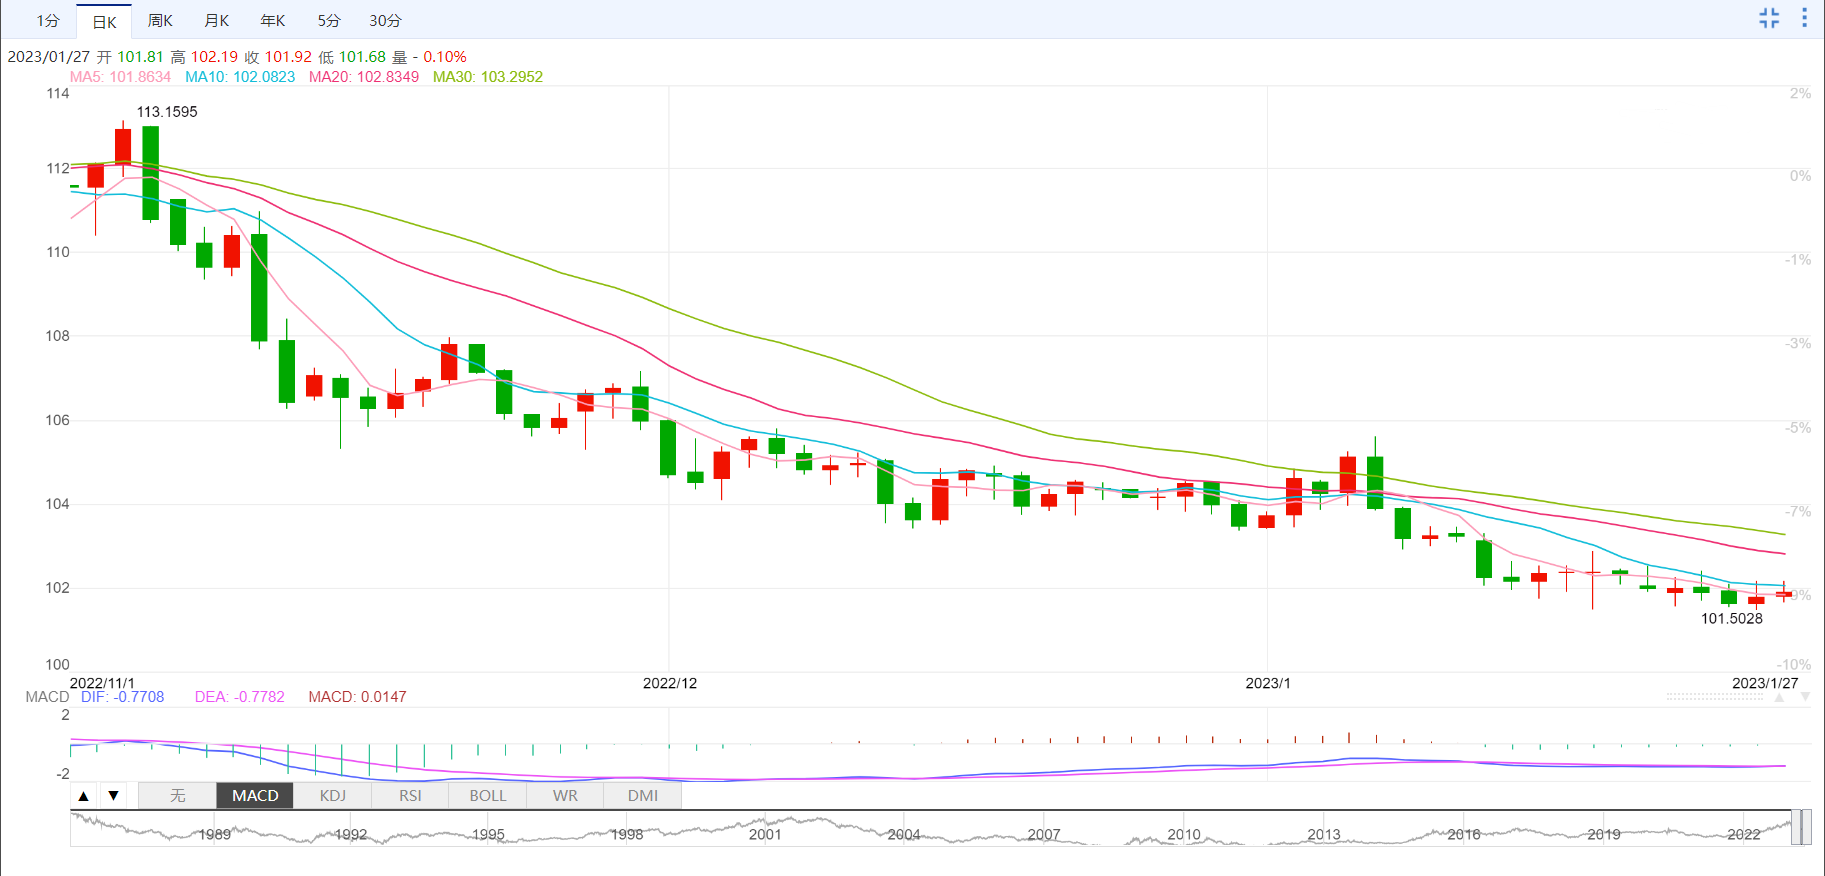Click 2016 on the overview timeline
Viewport: 1825px width, 876px height.
(x=1464, y=835)
